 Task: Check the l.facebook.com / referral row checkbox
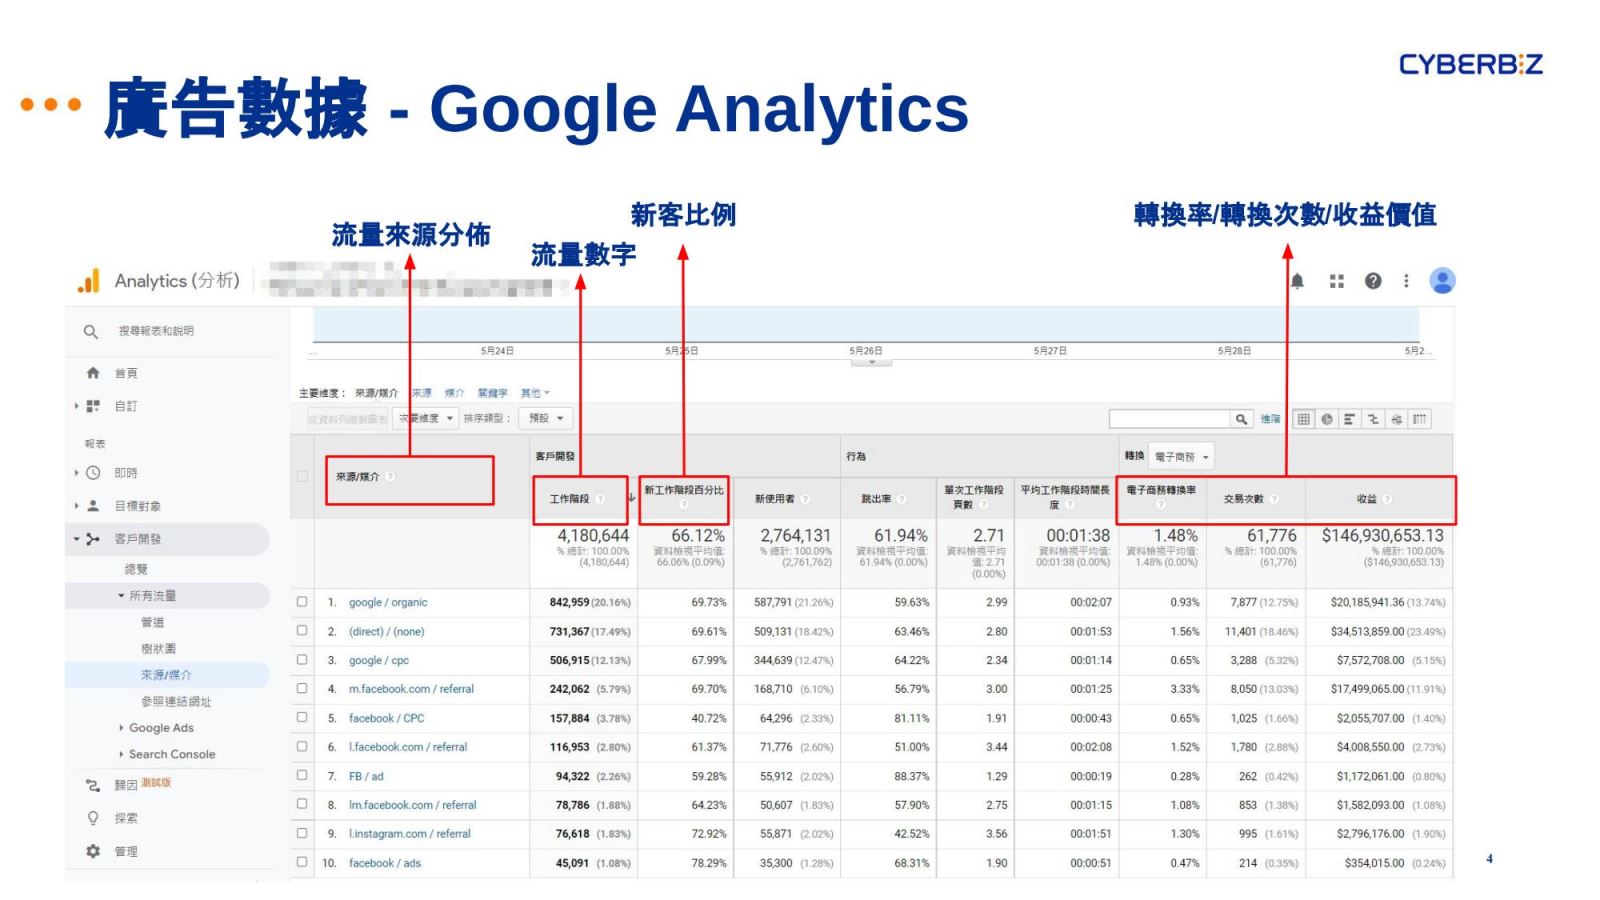[302, 747]
